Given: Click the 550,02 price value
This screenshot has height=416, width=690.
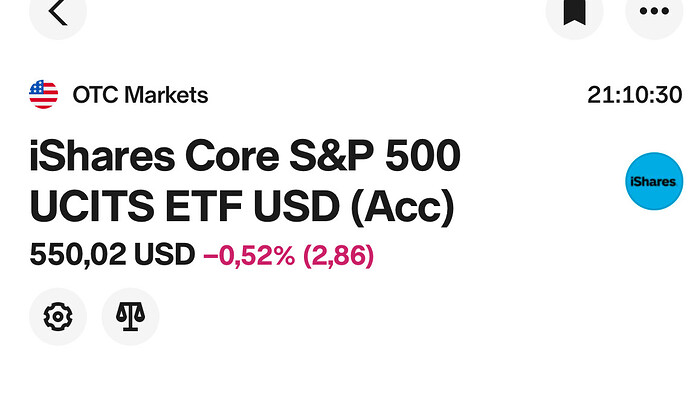Looking at the screenshot, I should click(x=74, y=256).
